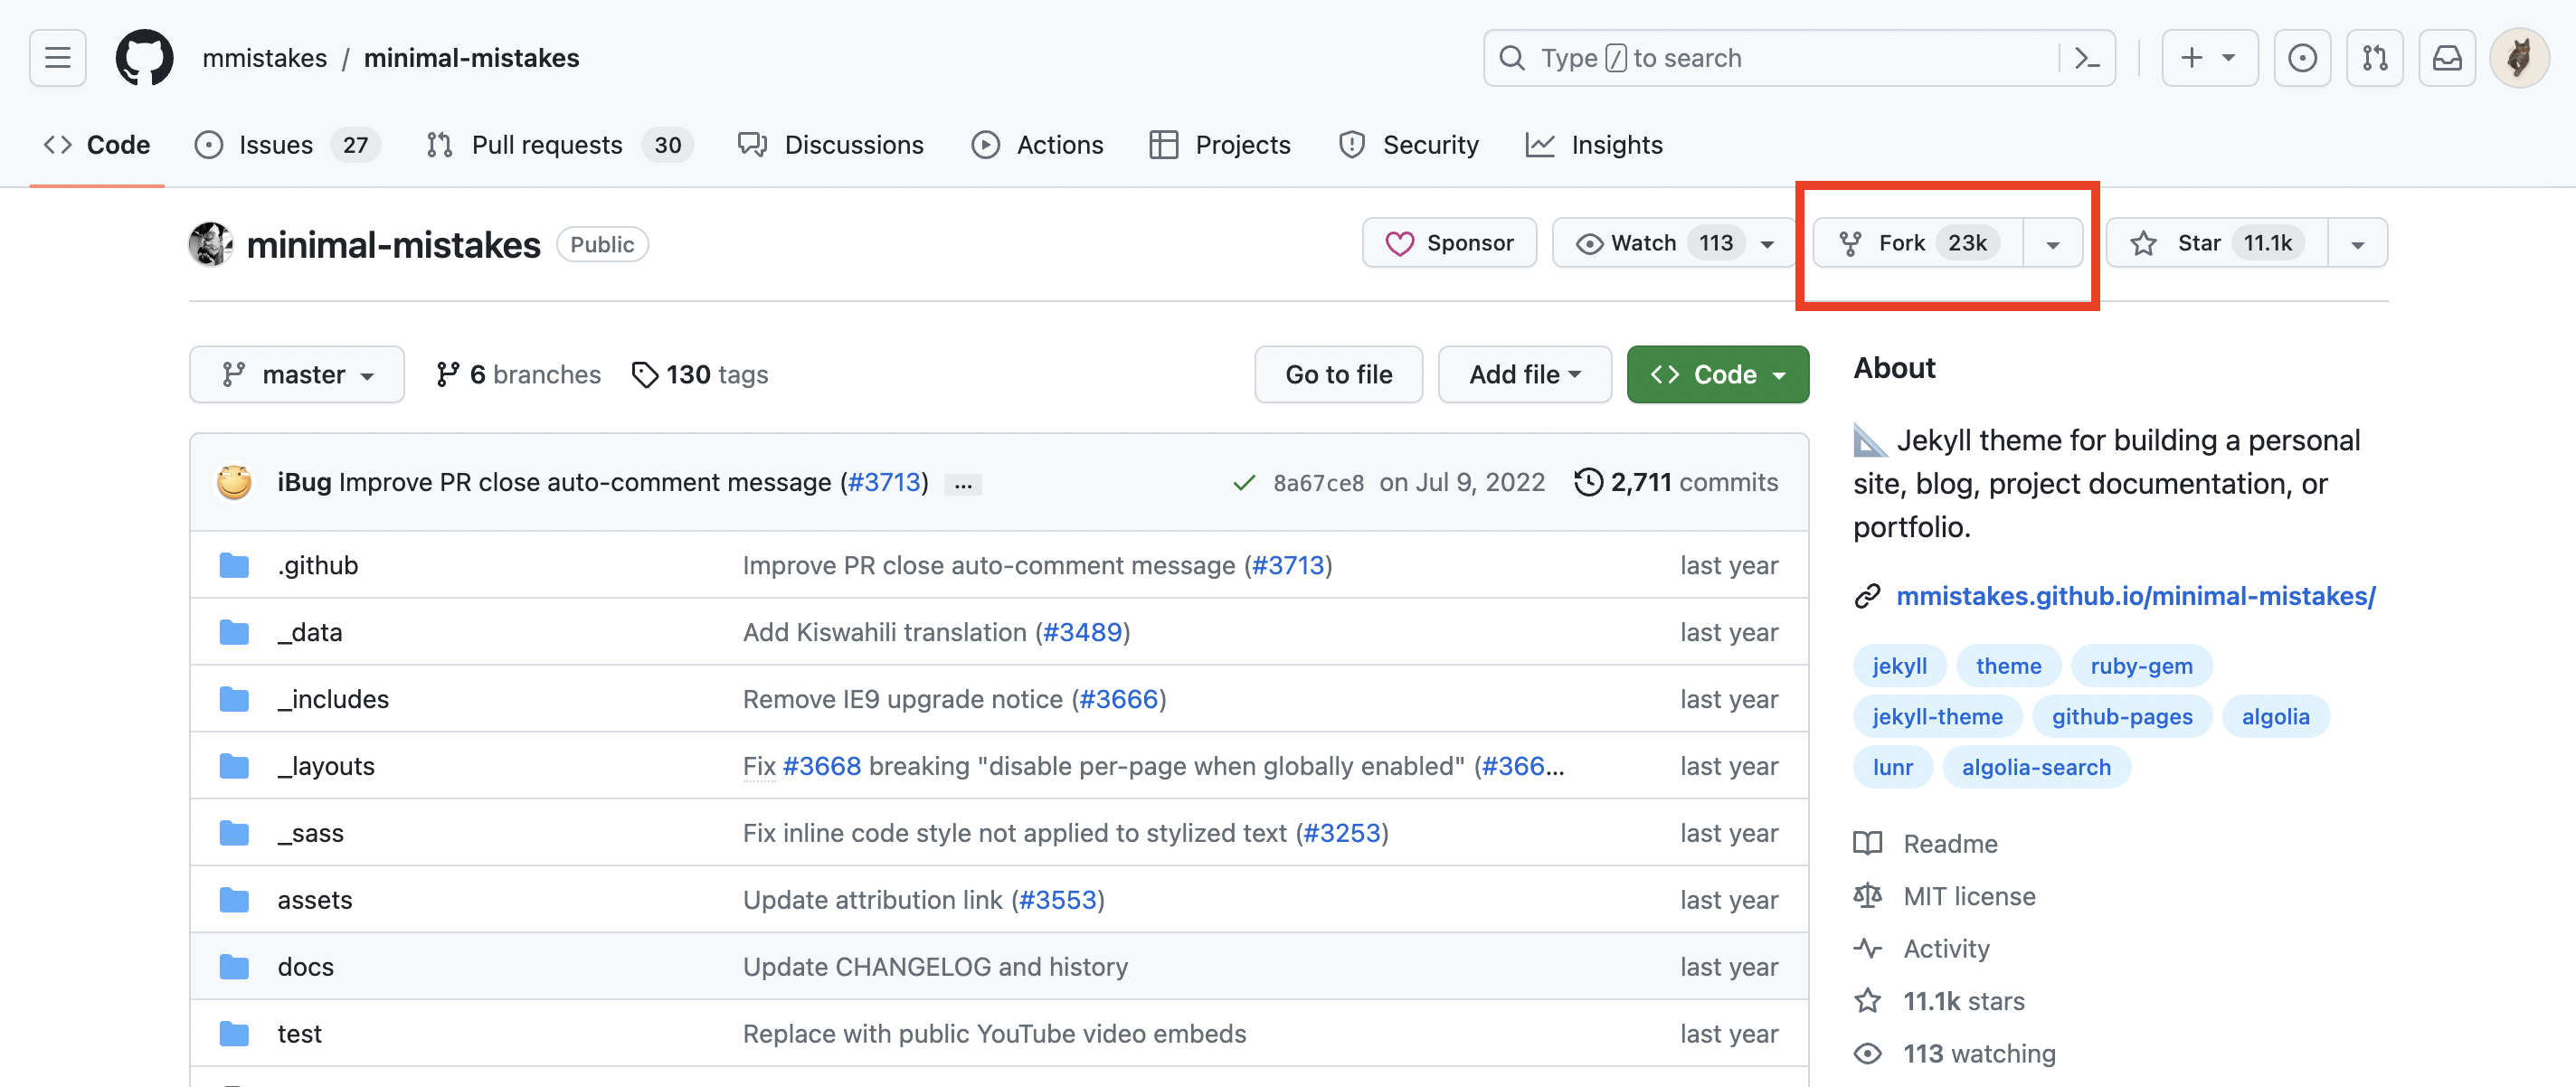Open the _includes folder
Viewport: 2576px width, 1087px height.
point(333,699)
